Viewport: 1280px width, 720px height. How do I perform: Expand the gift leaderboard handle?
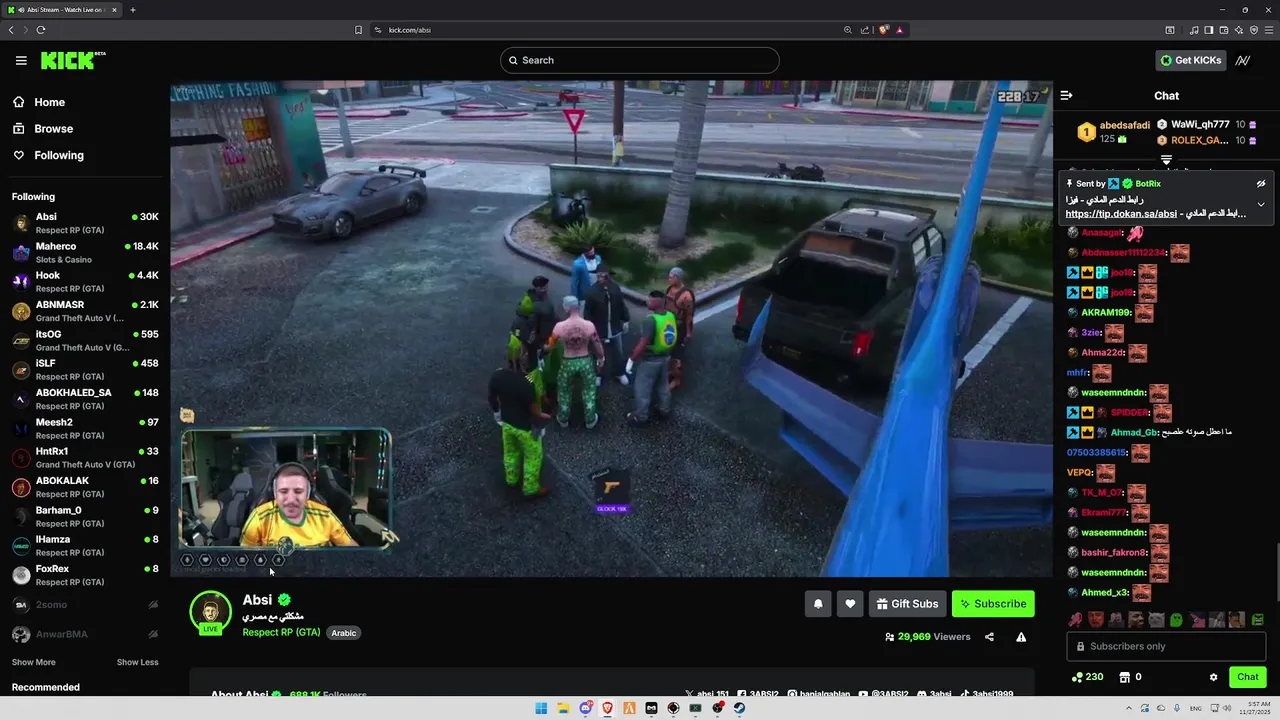pyautogui.click(x=1166, y=160)
